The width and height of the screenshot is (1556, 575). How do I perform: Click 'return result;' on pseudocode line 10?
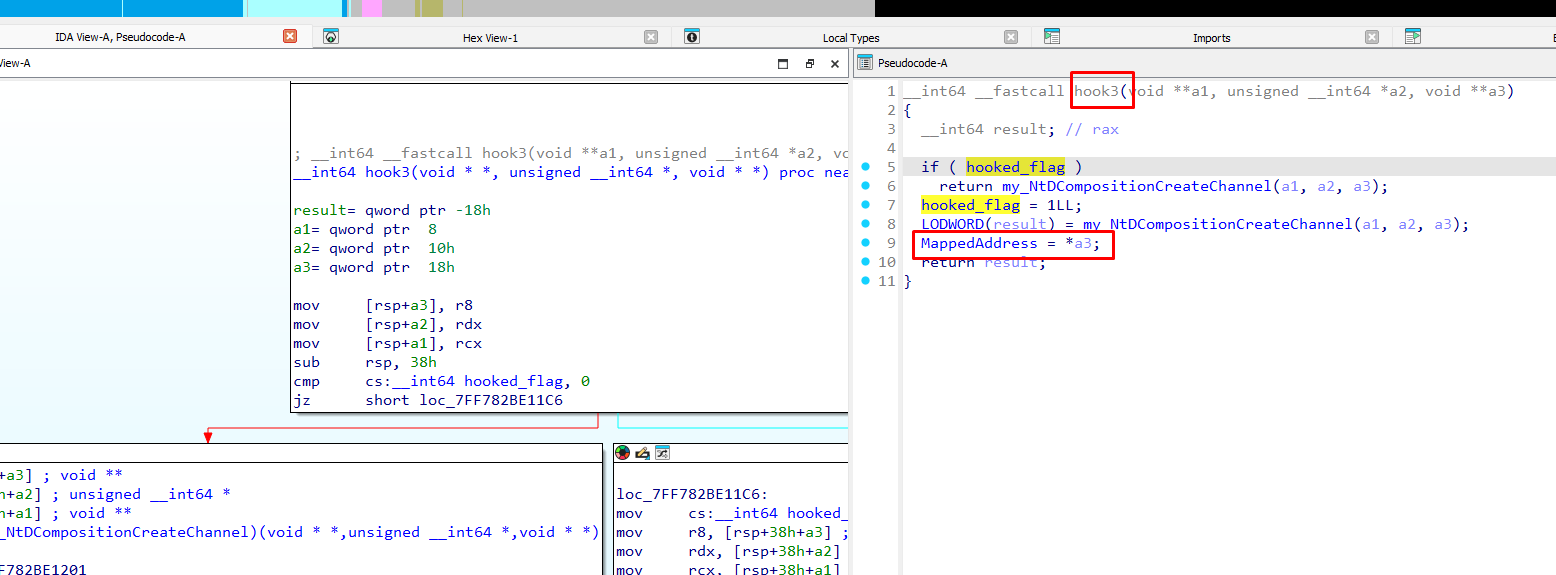(x=984, y=262)
